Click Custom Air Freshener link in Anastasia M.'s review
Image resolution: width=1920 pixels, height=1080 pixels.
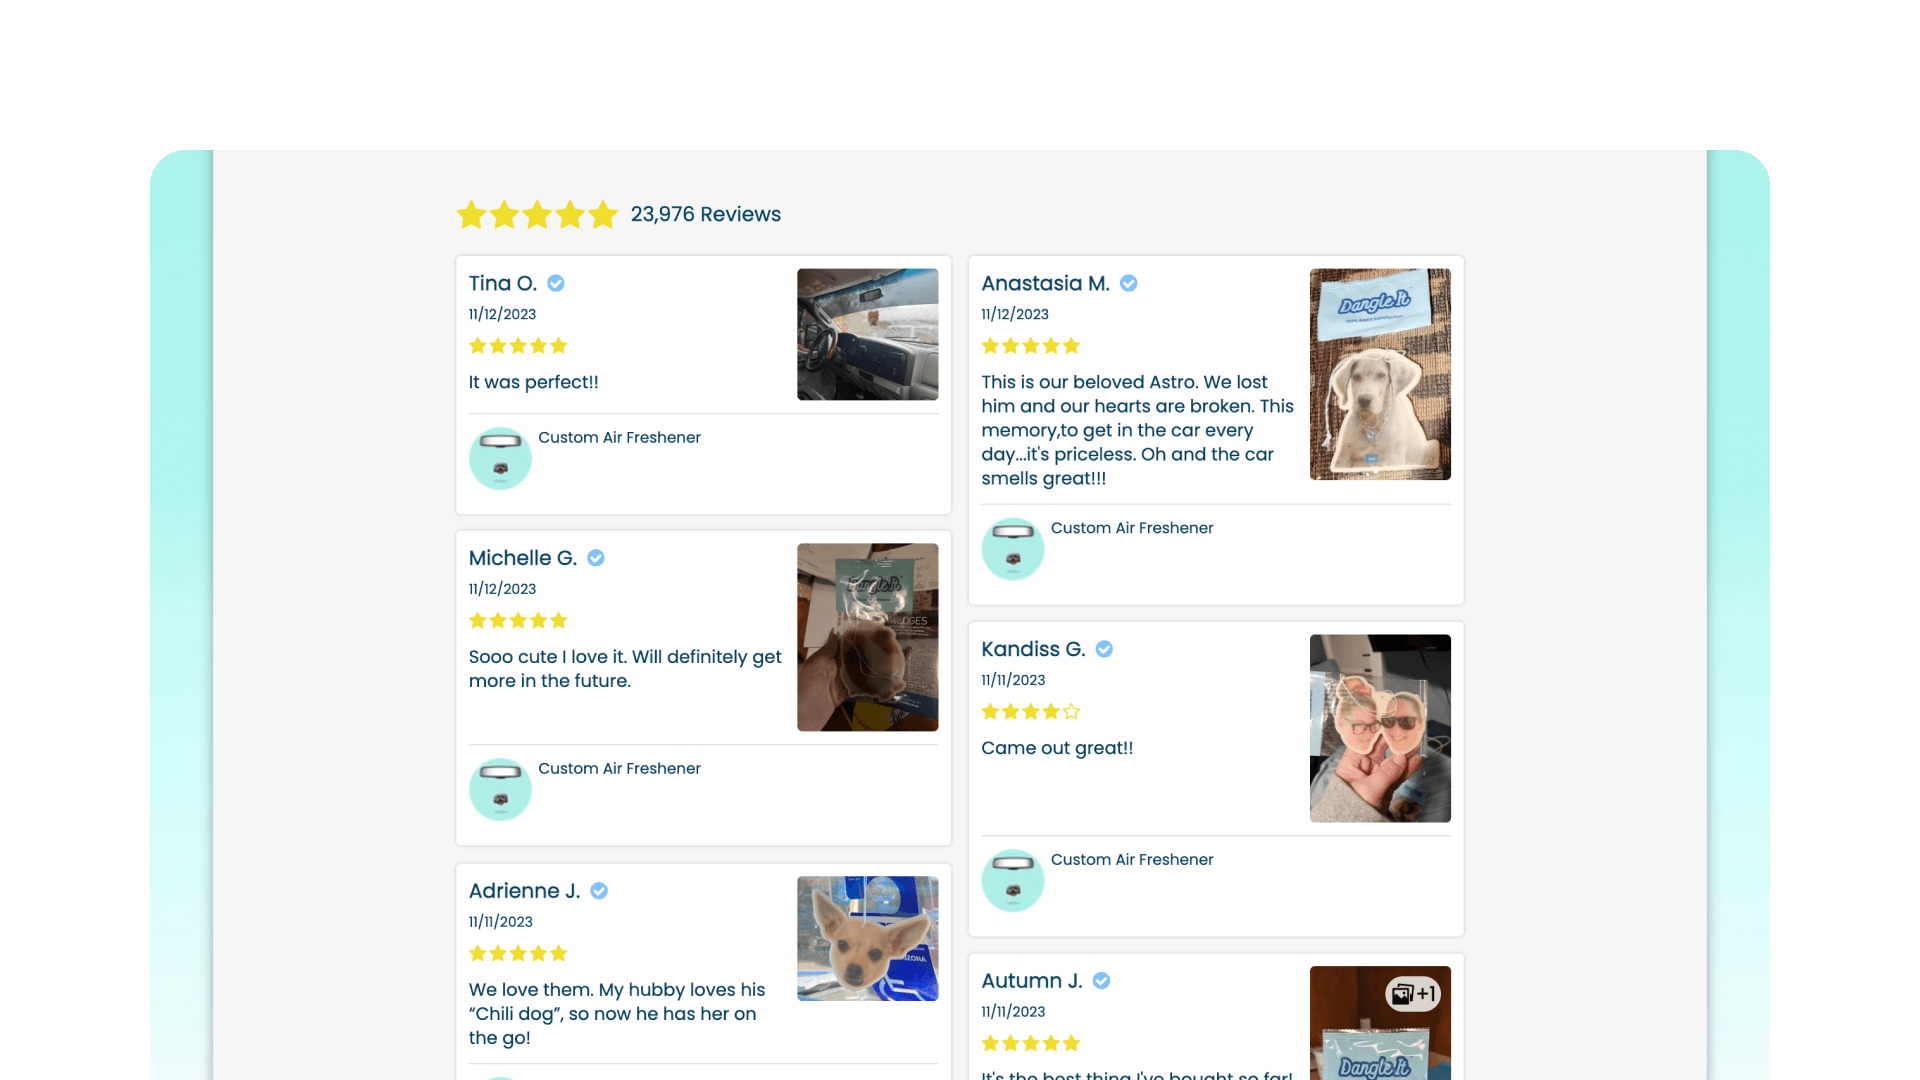[x=1132, y=528]
